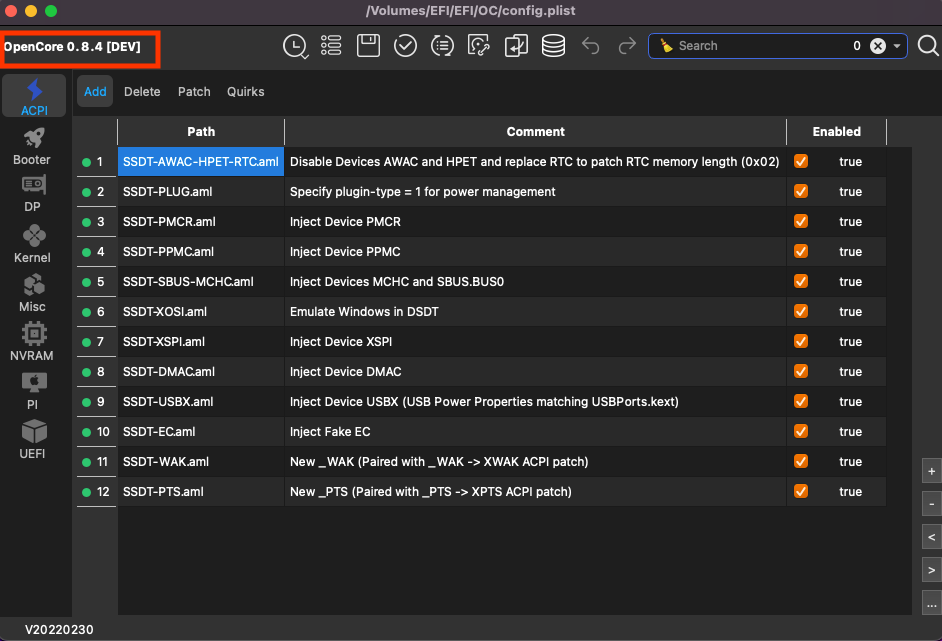Click the database stack toolbar icon

pyautogui.click(x=553, y=46)
